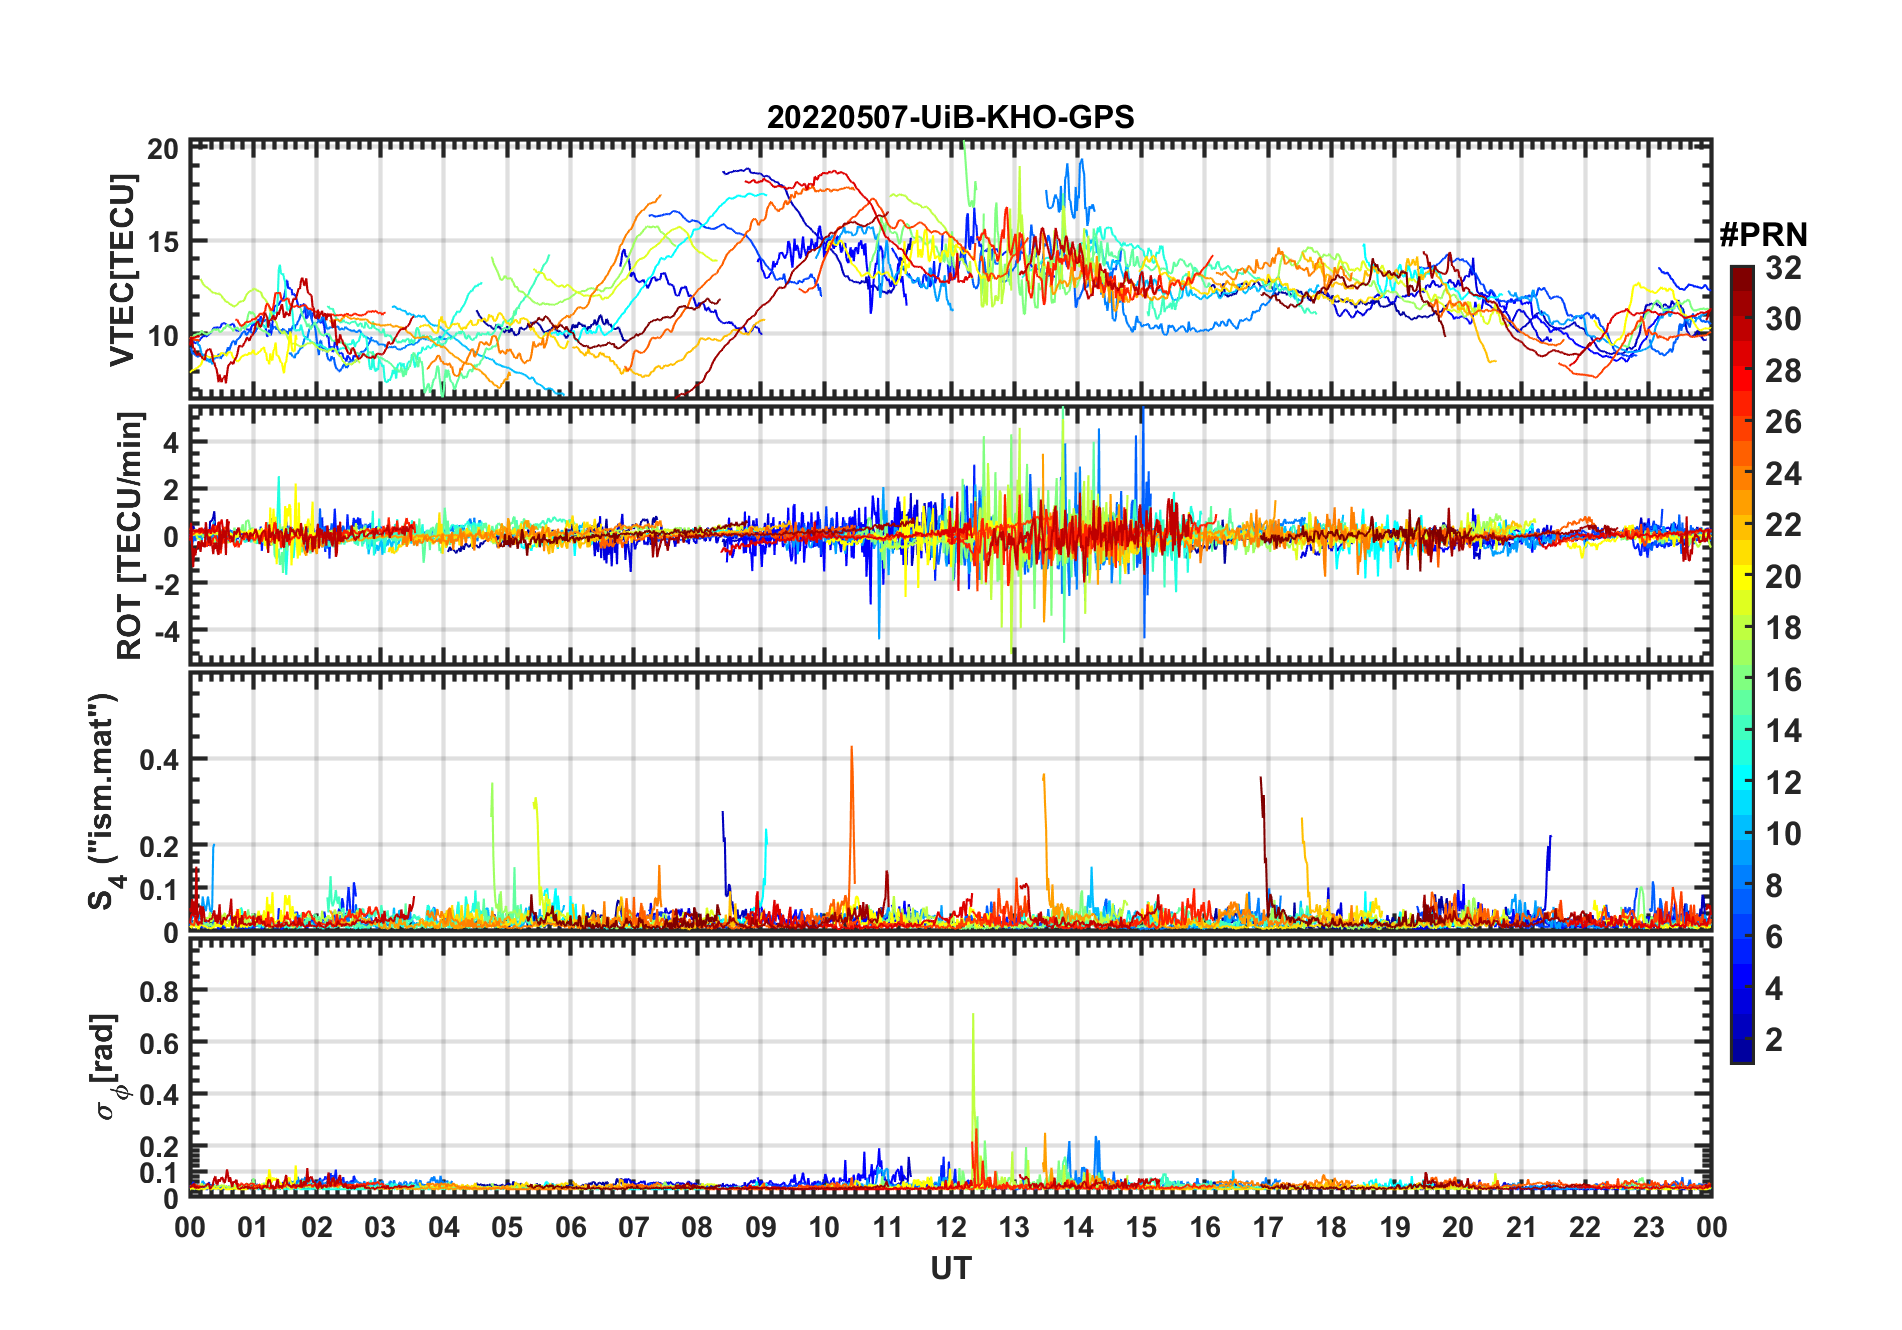Select tick label 30 on PRN colorbar

click(x=1783, y=319)
